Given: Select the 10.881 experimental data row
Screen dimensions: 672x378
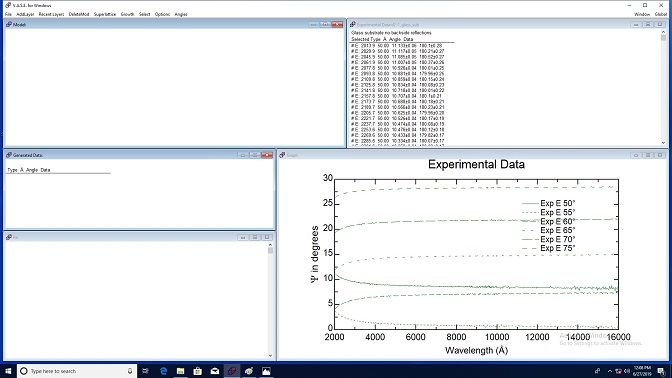Looking at the screenshot, I should point(397,73).
